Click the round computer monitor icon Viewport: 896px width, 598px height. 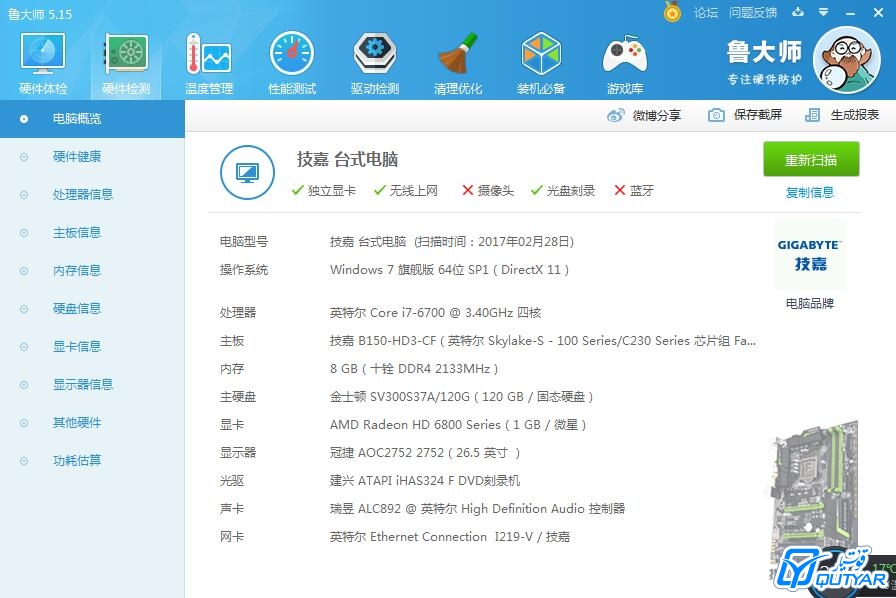[247, 172]
